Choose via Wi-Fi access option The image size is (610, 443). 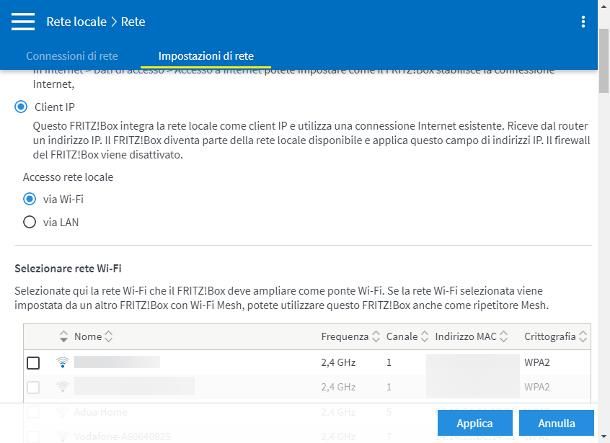[30, 199]
